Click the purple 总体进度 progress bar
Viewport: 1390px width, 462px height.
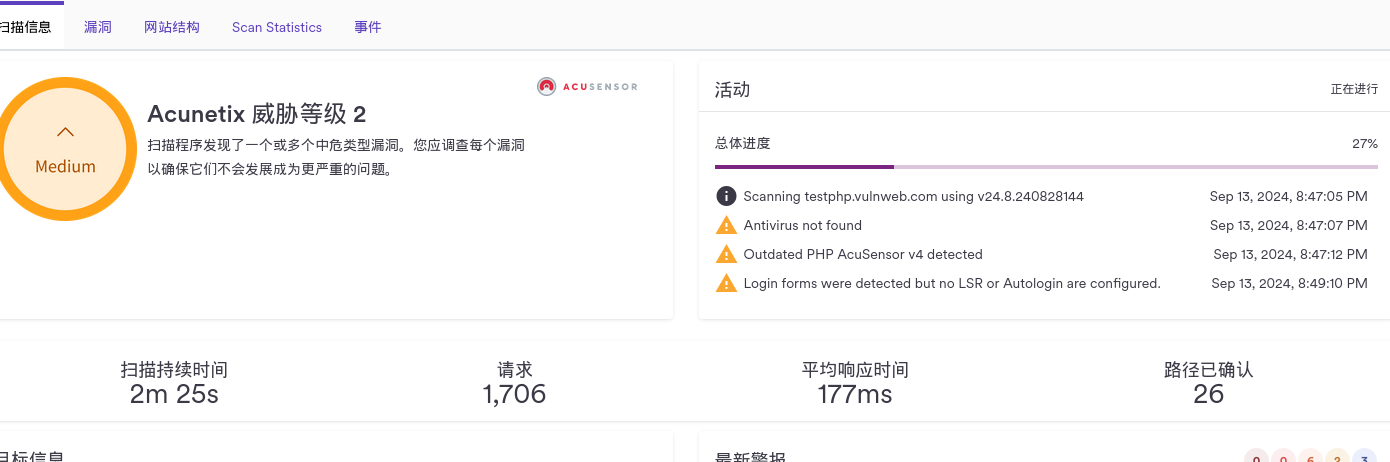click(x=1046, y=167)
